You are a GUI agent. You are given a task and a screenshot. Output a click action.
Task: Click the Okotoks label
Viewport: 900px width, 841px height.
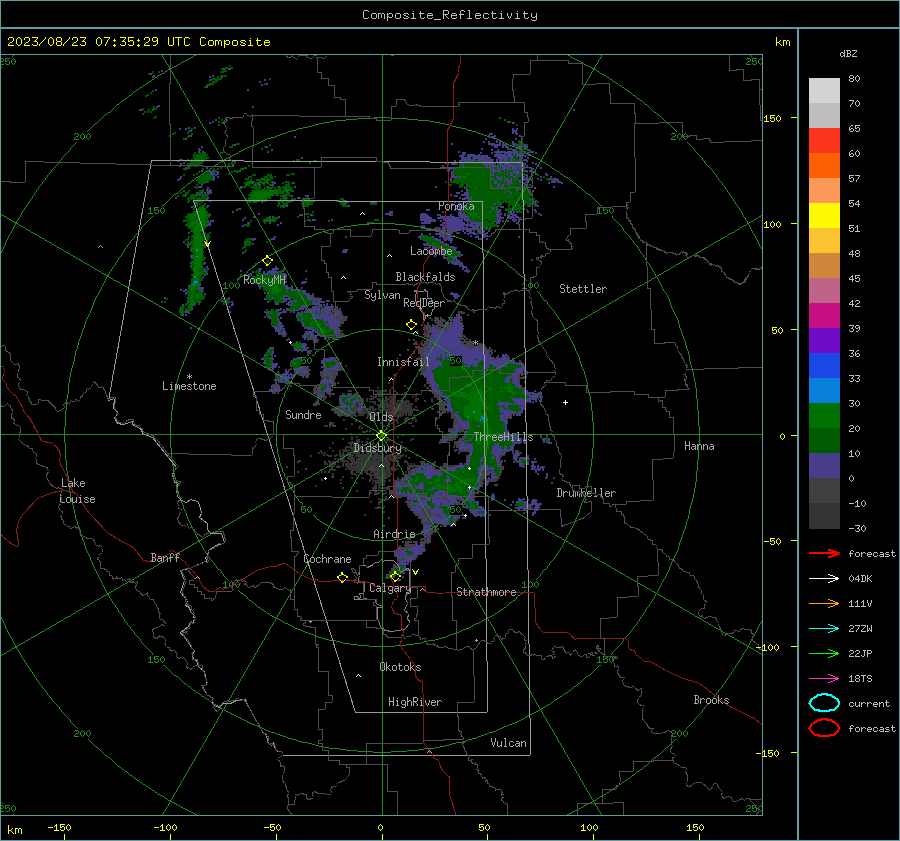[x=400, y=667]
